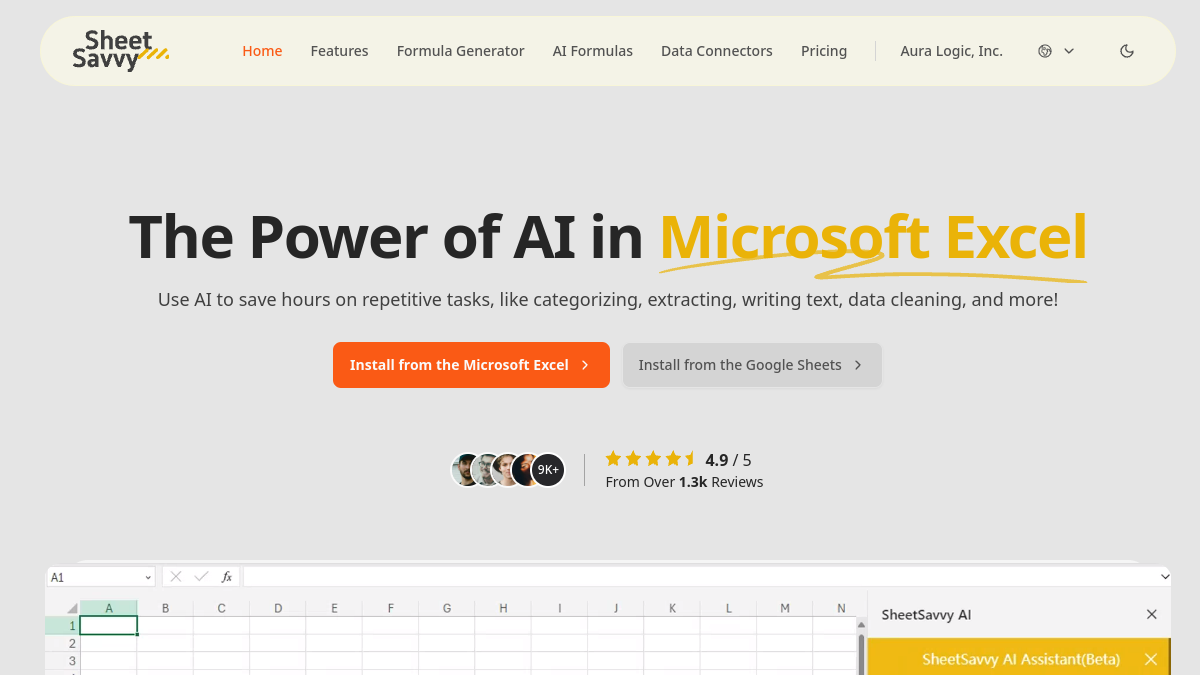
Task: Open the language globe dropdown
Action: point(1056,51)
